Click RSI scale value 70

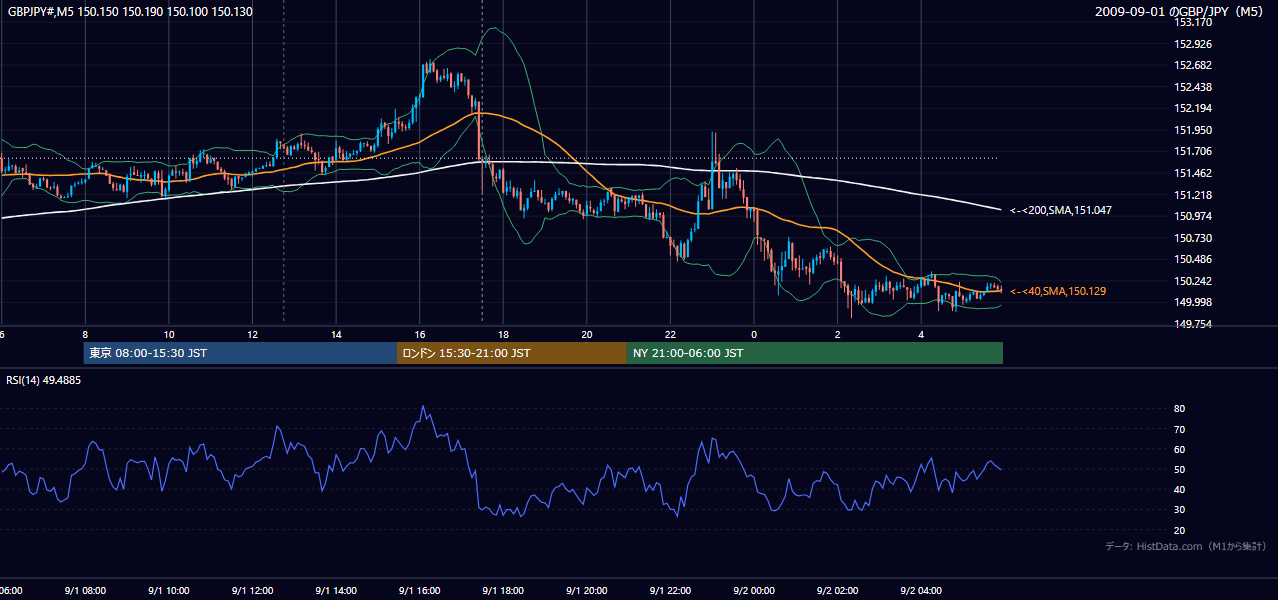pyautogui.click(x=1180, y=429)
